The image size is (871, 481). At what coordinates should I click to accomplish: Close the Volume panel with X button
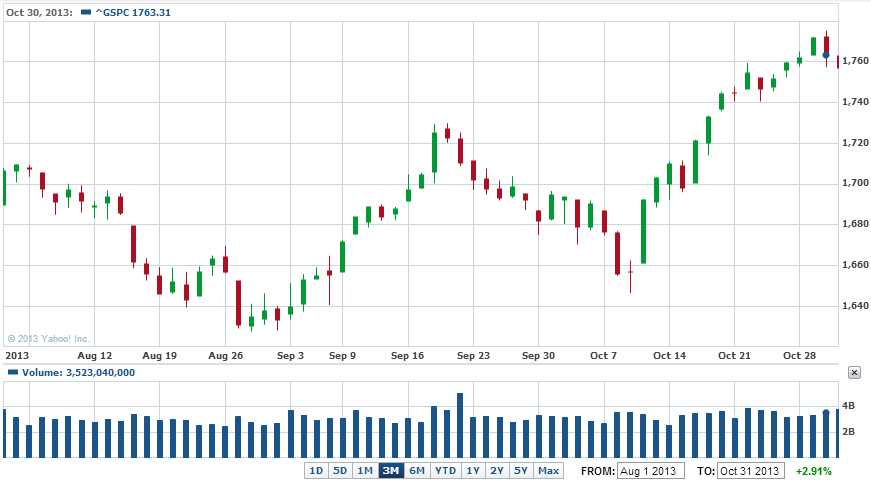pyautogui.click(x=854, y=372)
